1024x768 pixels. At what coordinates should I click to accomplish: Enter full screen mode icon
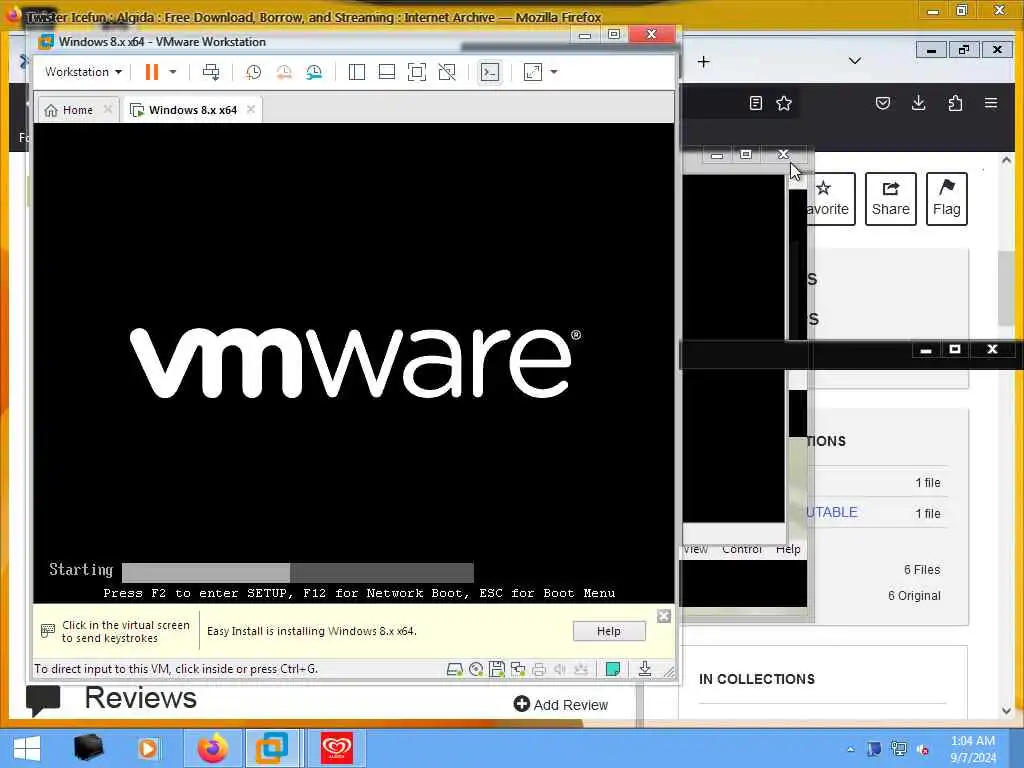point(417,72)
